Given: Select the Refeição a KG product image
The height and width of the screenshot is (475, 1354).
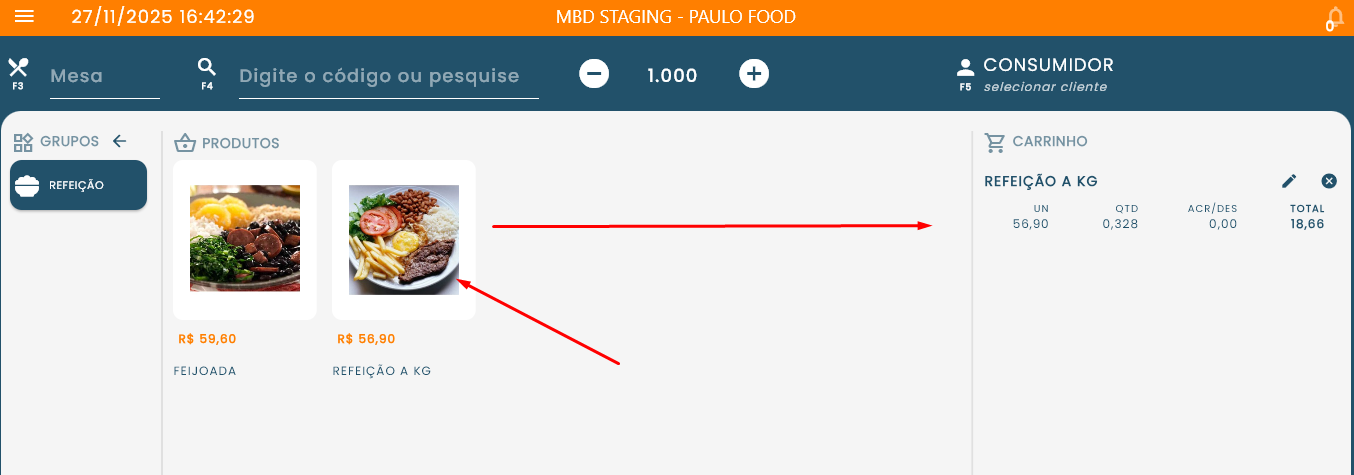Looking at the screenshot, I should click(x=404, y=240).
